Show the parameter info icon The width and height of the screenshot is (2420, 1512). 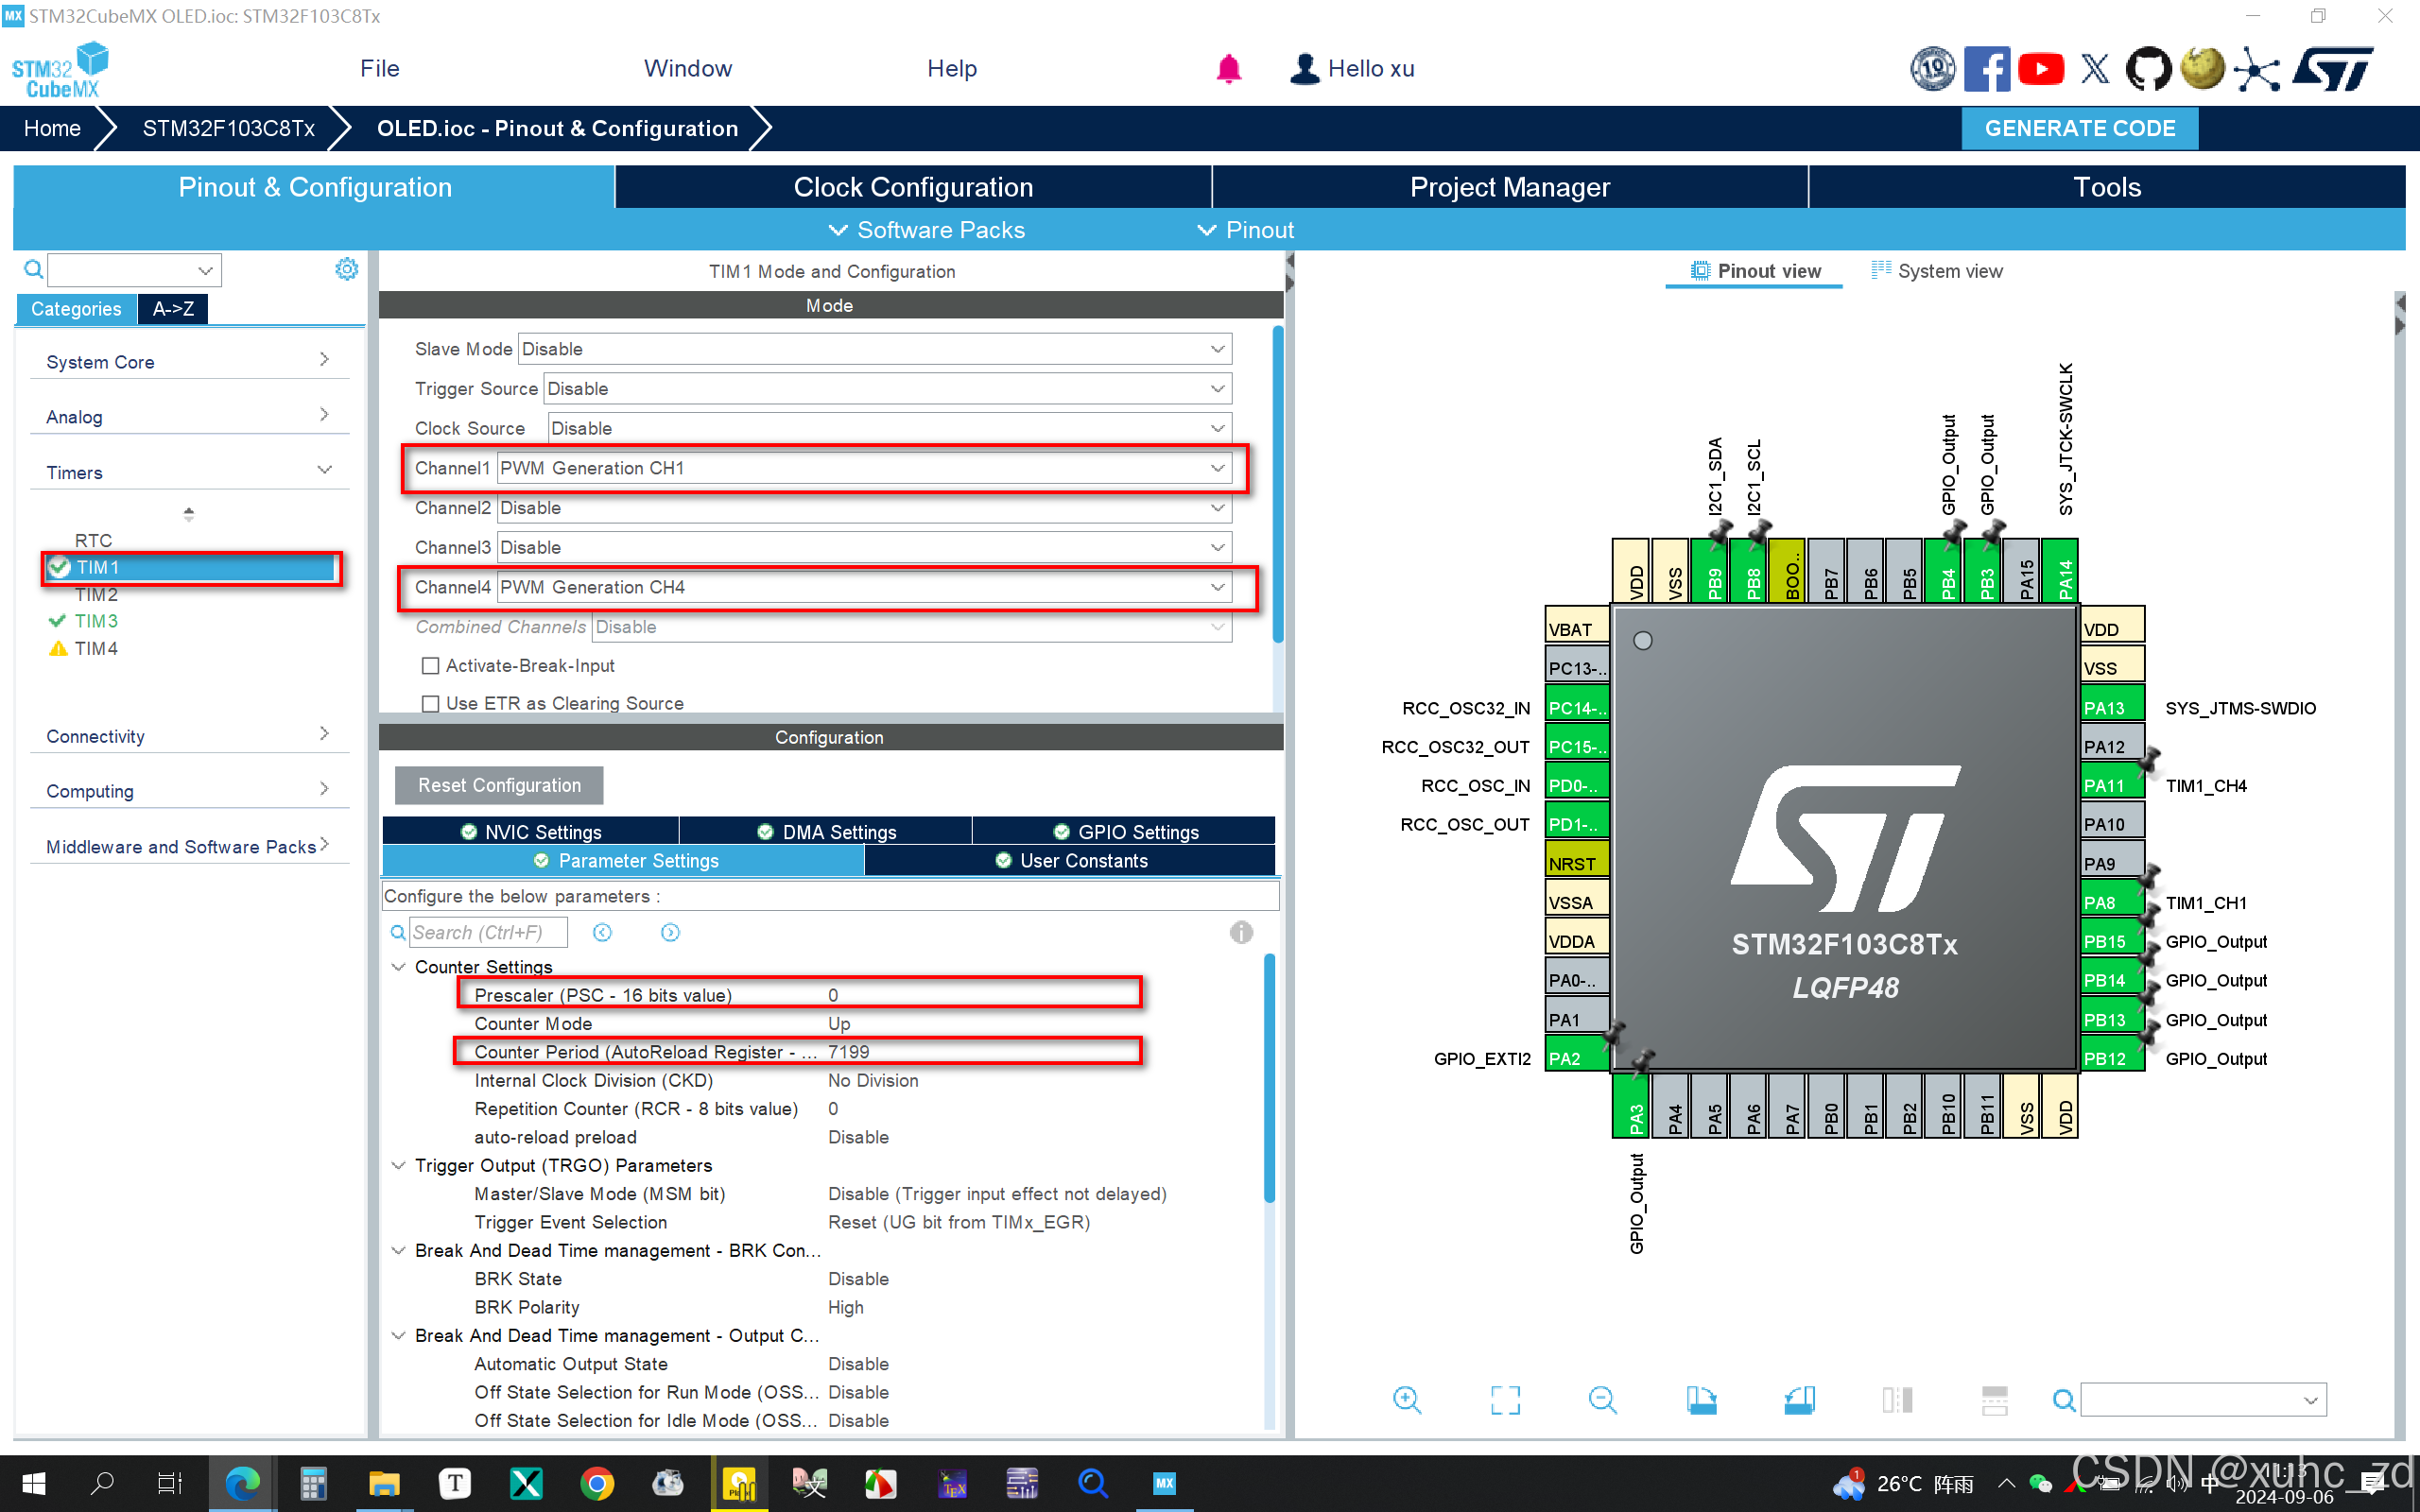1241,932
